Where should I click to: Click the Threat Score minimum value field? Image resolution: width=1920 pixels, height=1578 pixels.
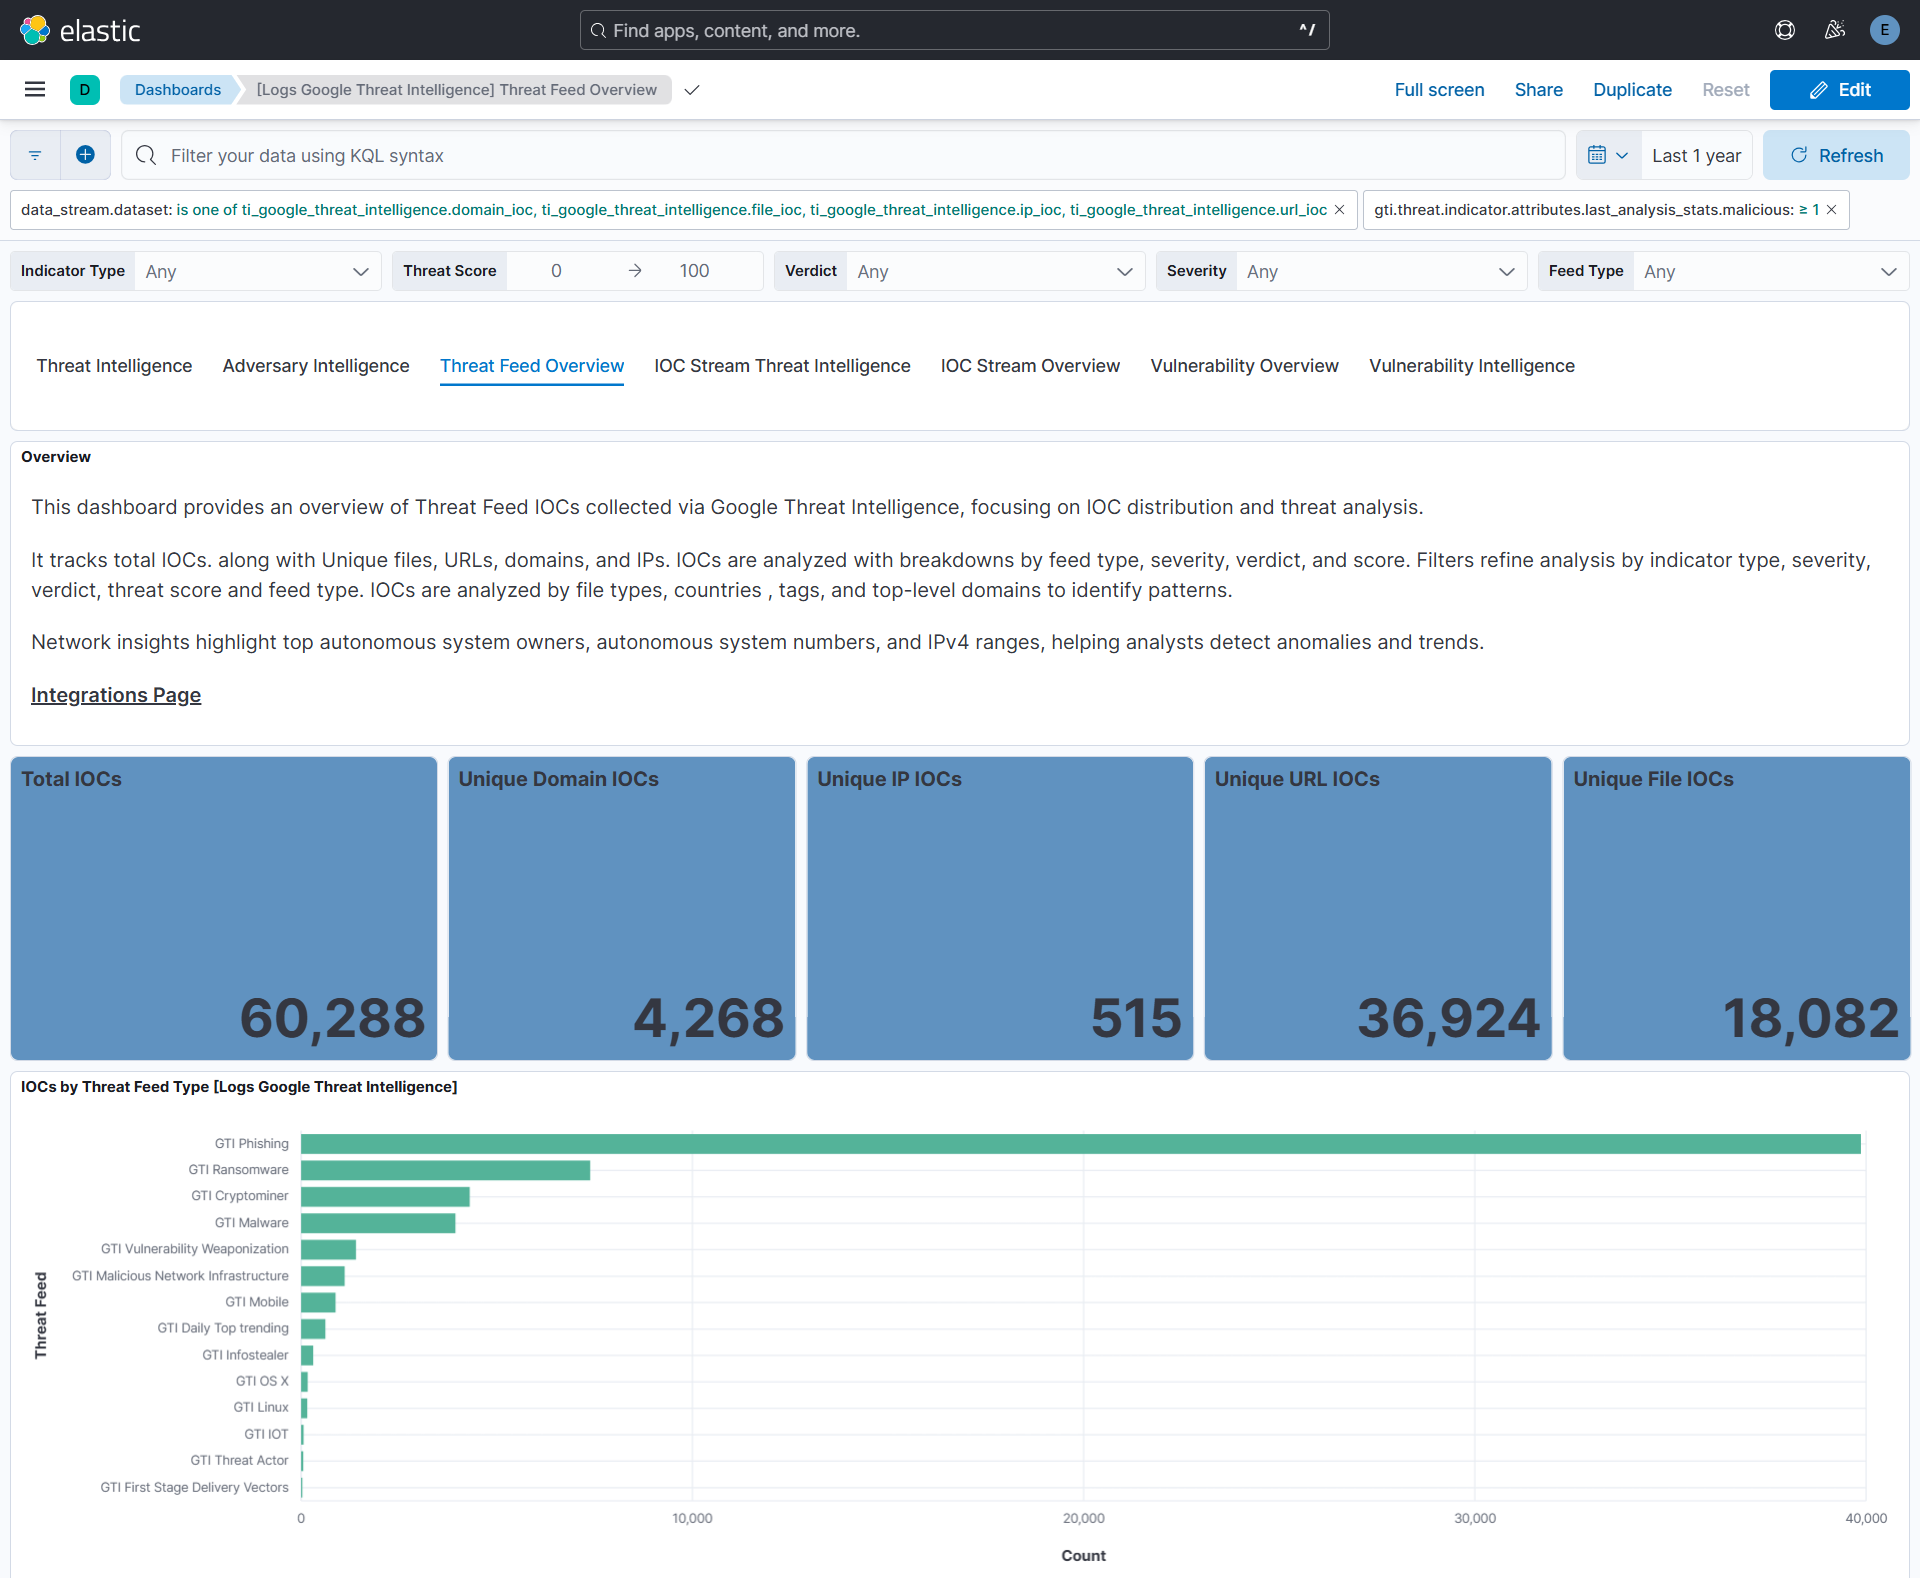click(557, 271)
